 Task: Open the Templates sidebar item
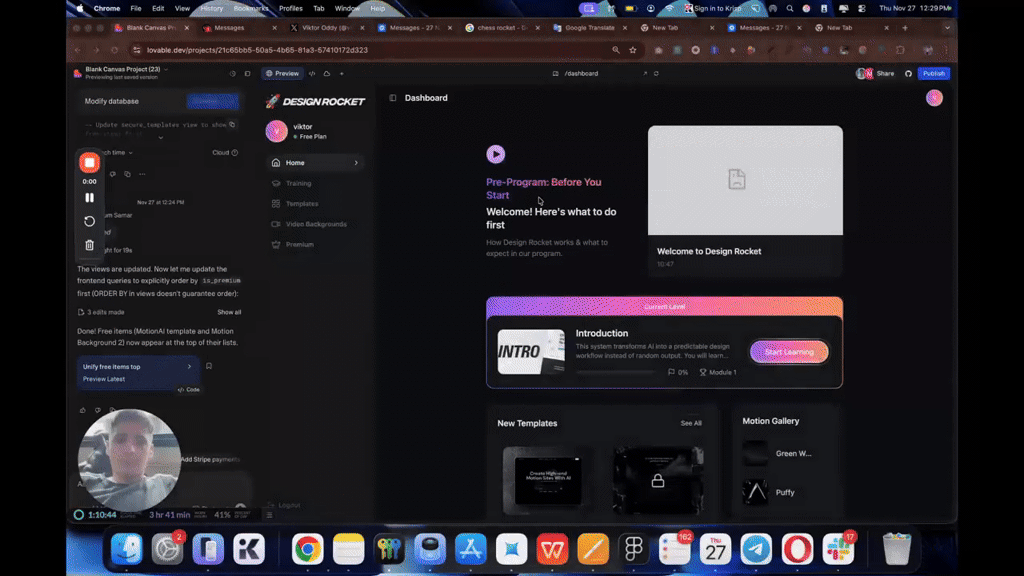(x=301, y=204)
